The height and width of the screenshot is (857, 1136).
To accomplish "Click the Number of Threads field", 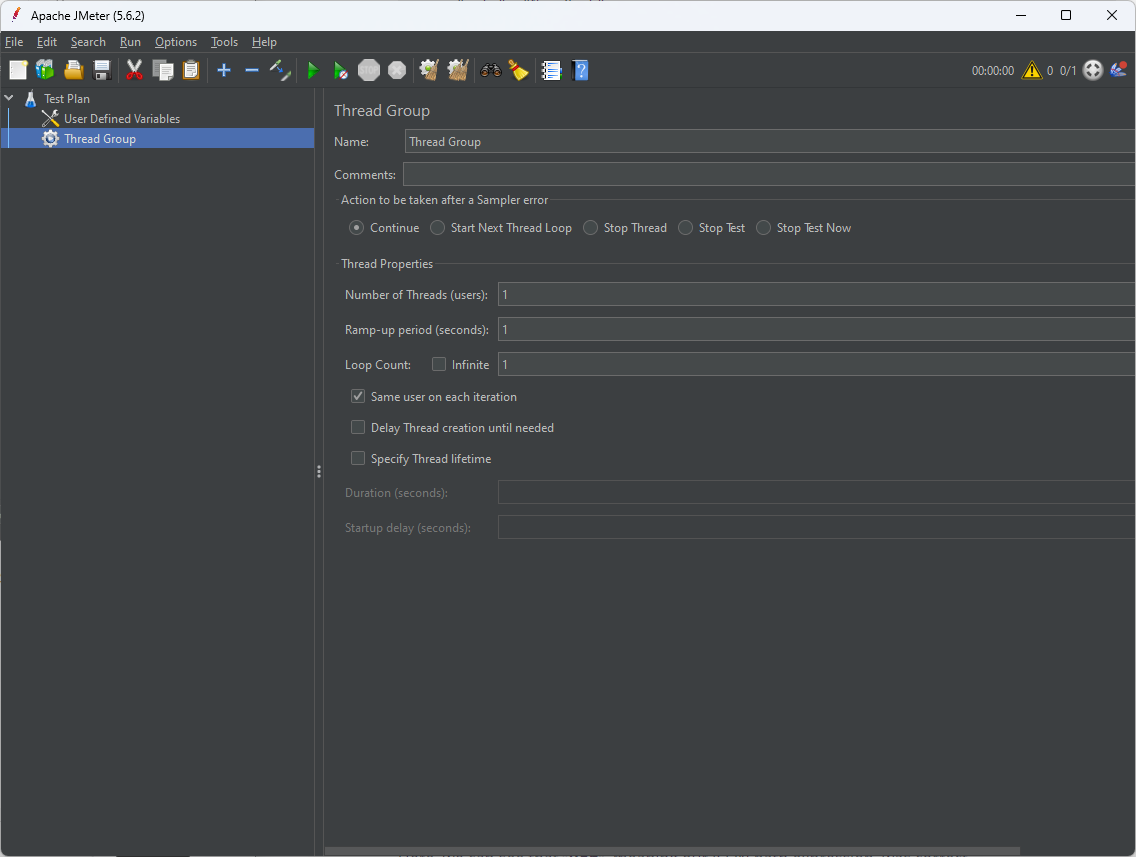I will tap(816, 294).
